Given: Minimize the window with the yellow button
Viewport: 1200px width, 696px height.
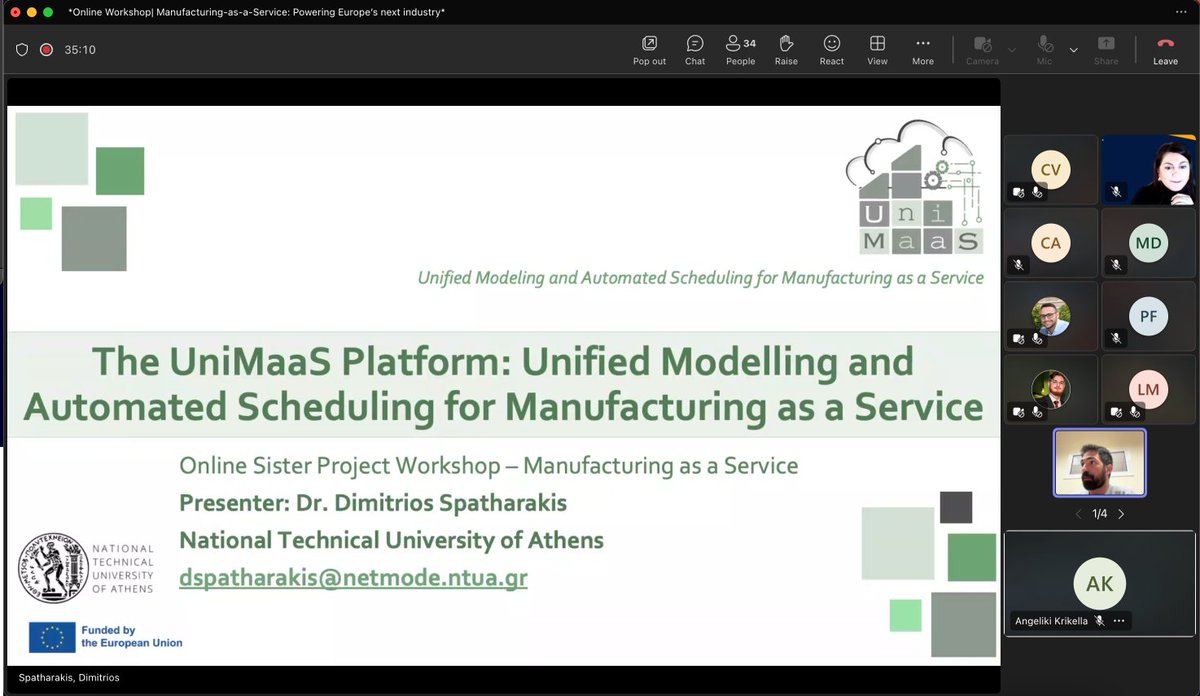Looking at the screenshot, I should point(32,12).
